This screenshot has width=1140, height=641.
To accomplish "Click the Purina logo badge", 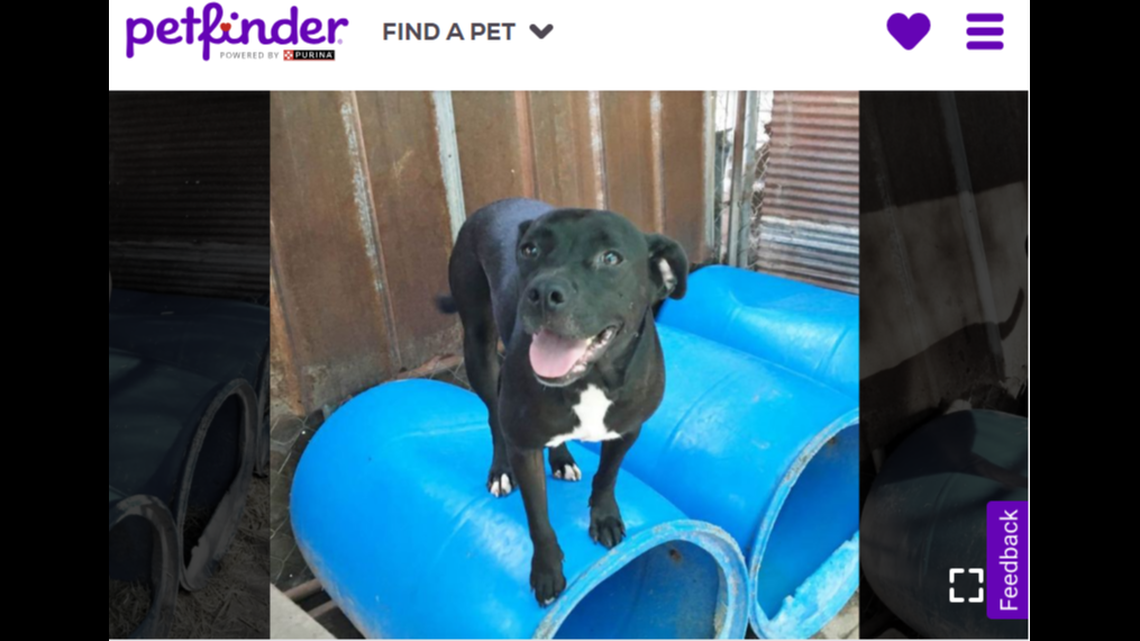I will [x=309, y=55].
